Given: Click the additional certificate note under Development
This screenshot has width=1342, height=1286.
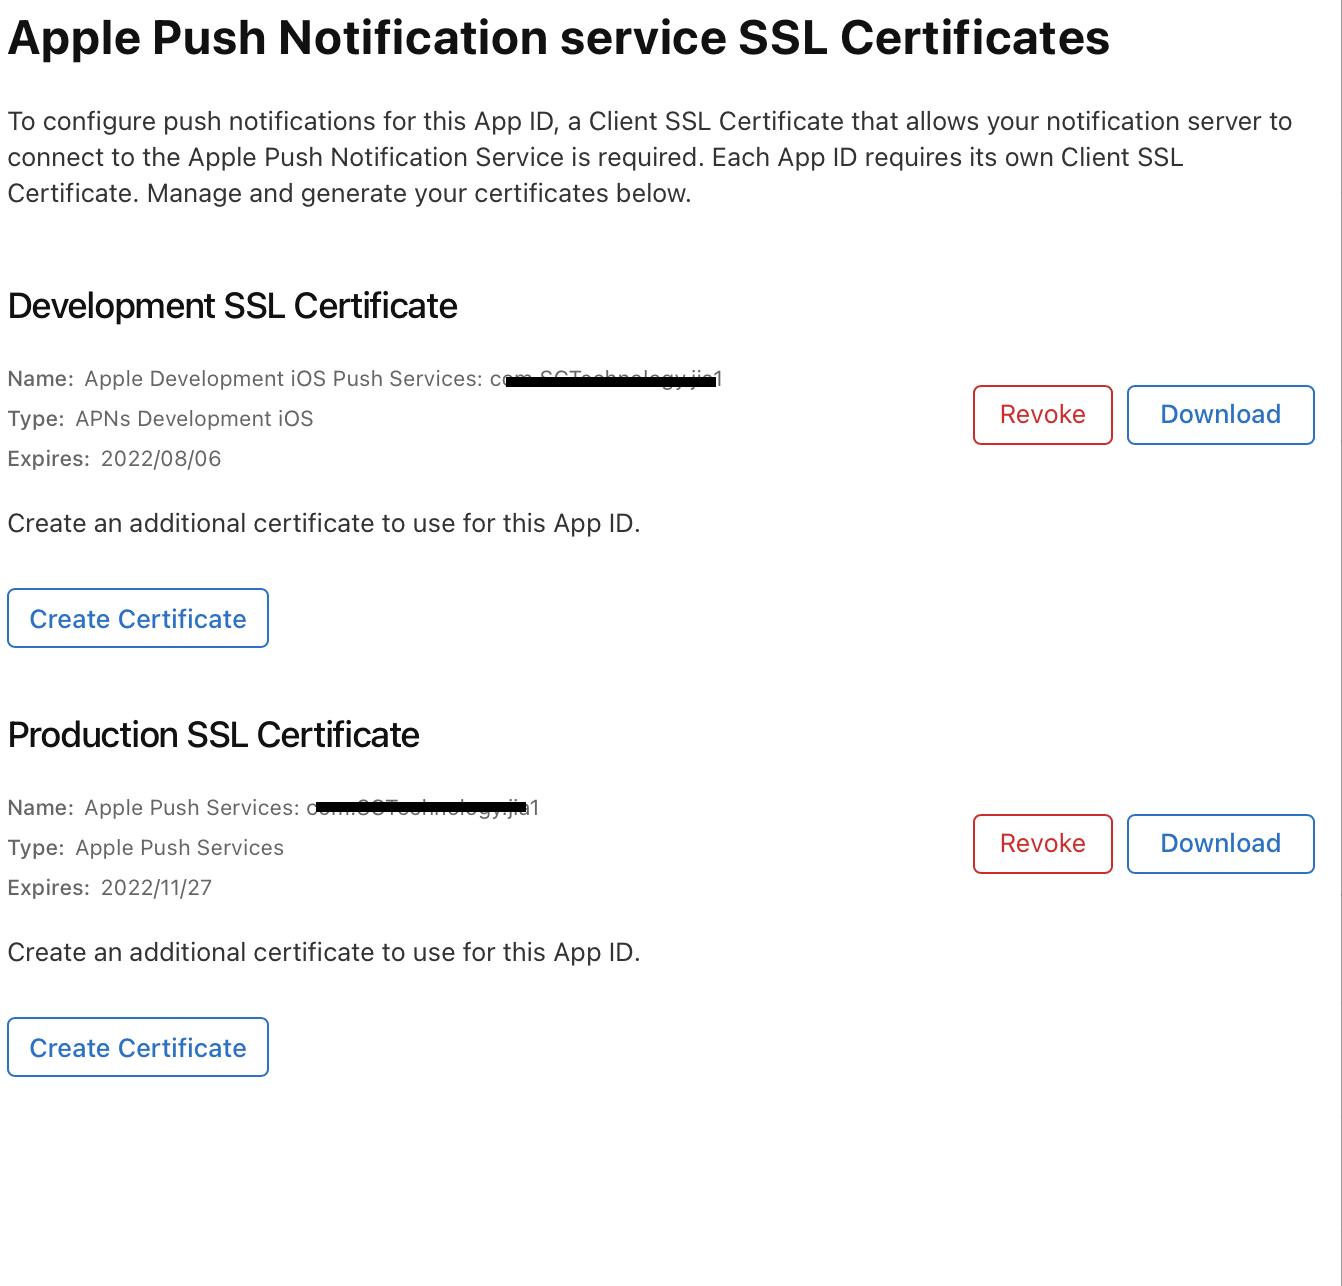Looking at the screenshot, I should [323, 524].
